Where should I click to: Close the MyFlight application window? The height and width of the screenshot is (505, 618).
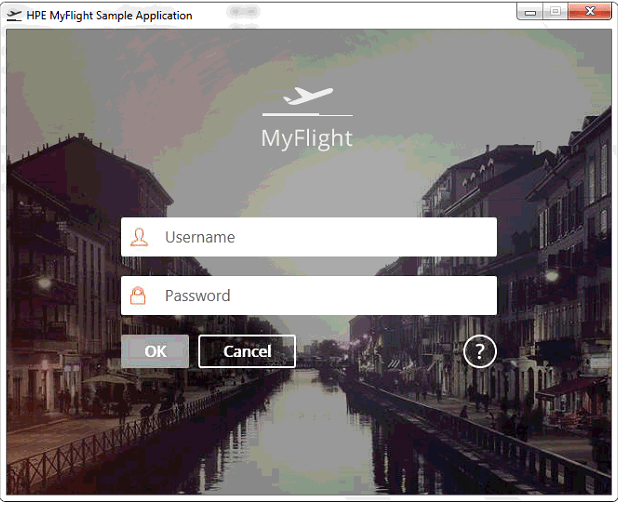[590, 11]
